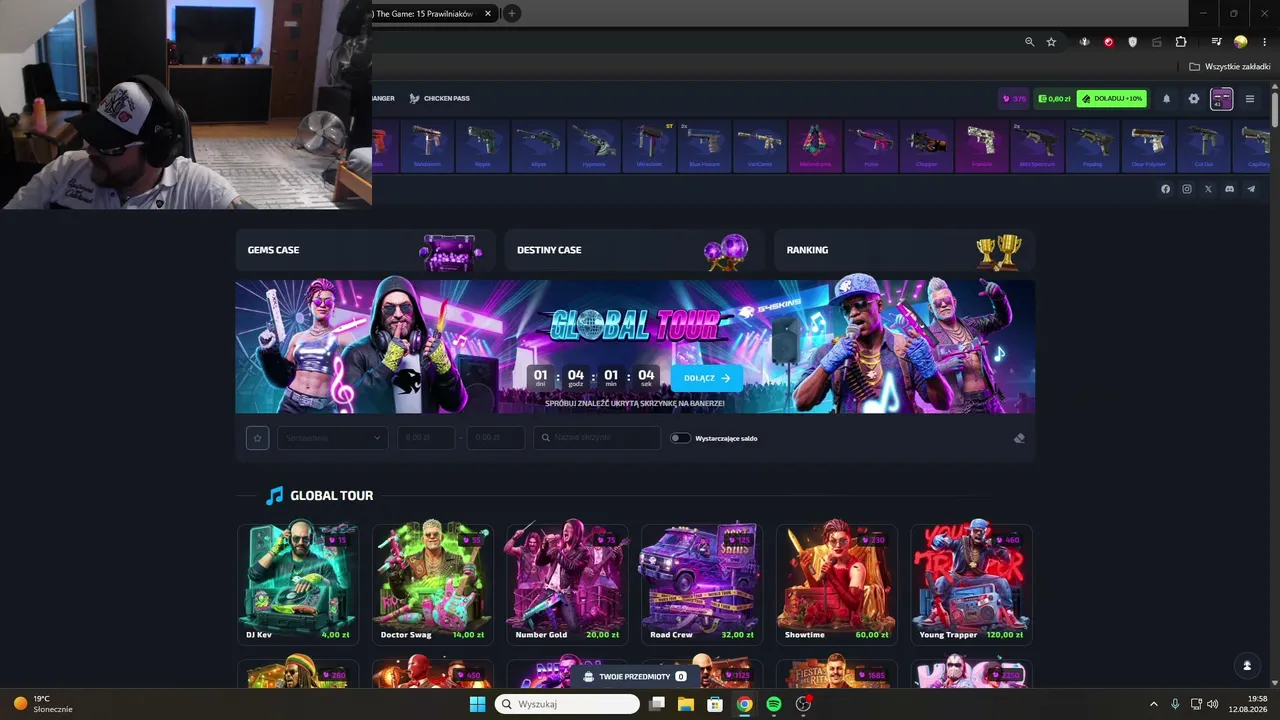Open the notifications bell icon
1280x720 pixels.
point(1166,99)
